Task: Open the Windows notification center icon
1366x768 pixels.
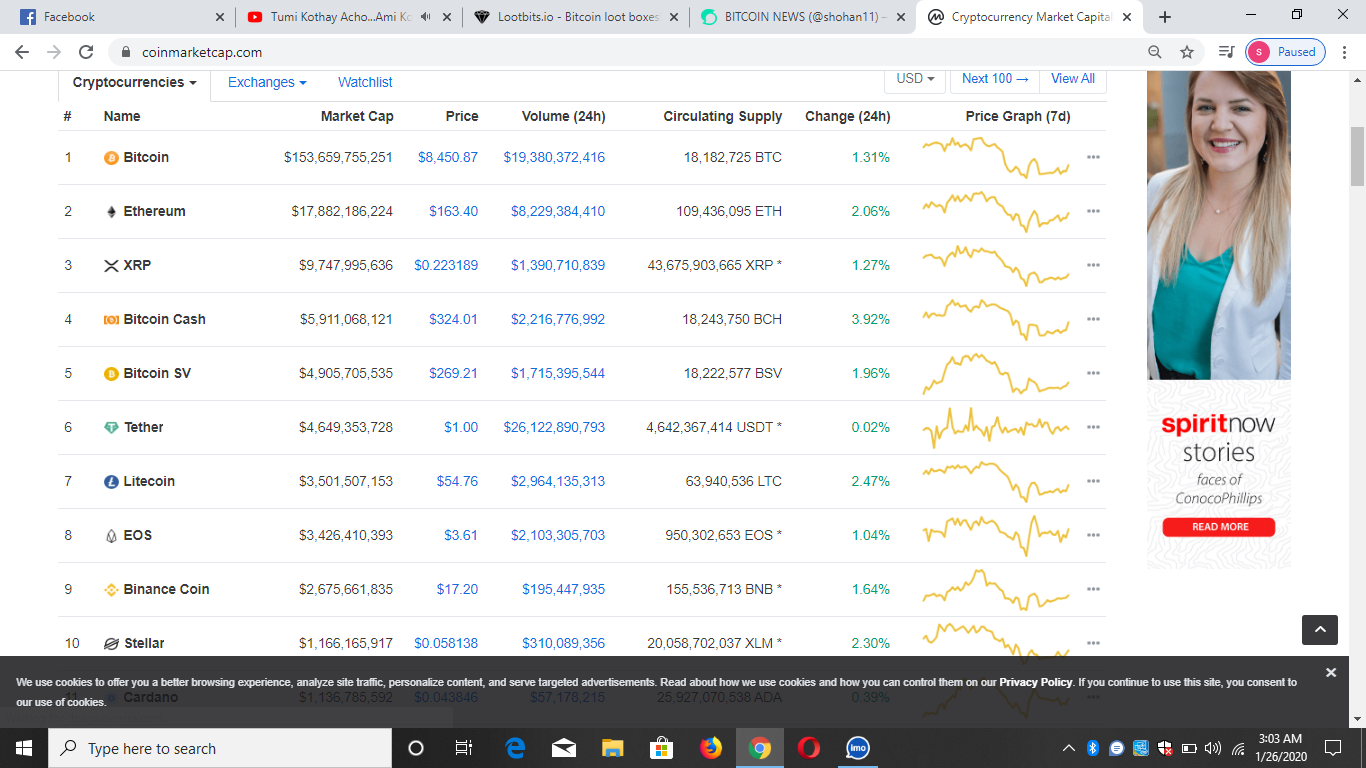Action: coord(1332,748)
